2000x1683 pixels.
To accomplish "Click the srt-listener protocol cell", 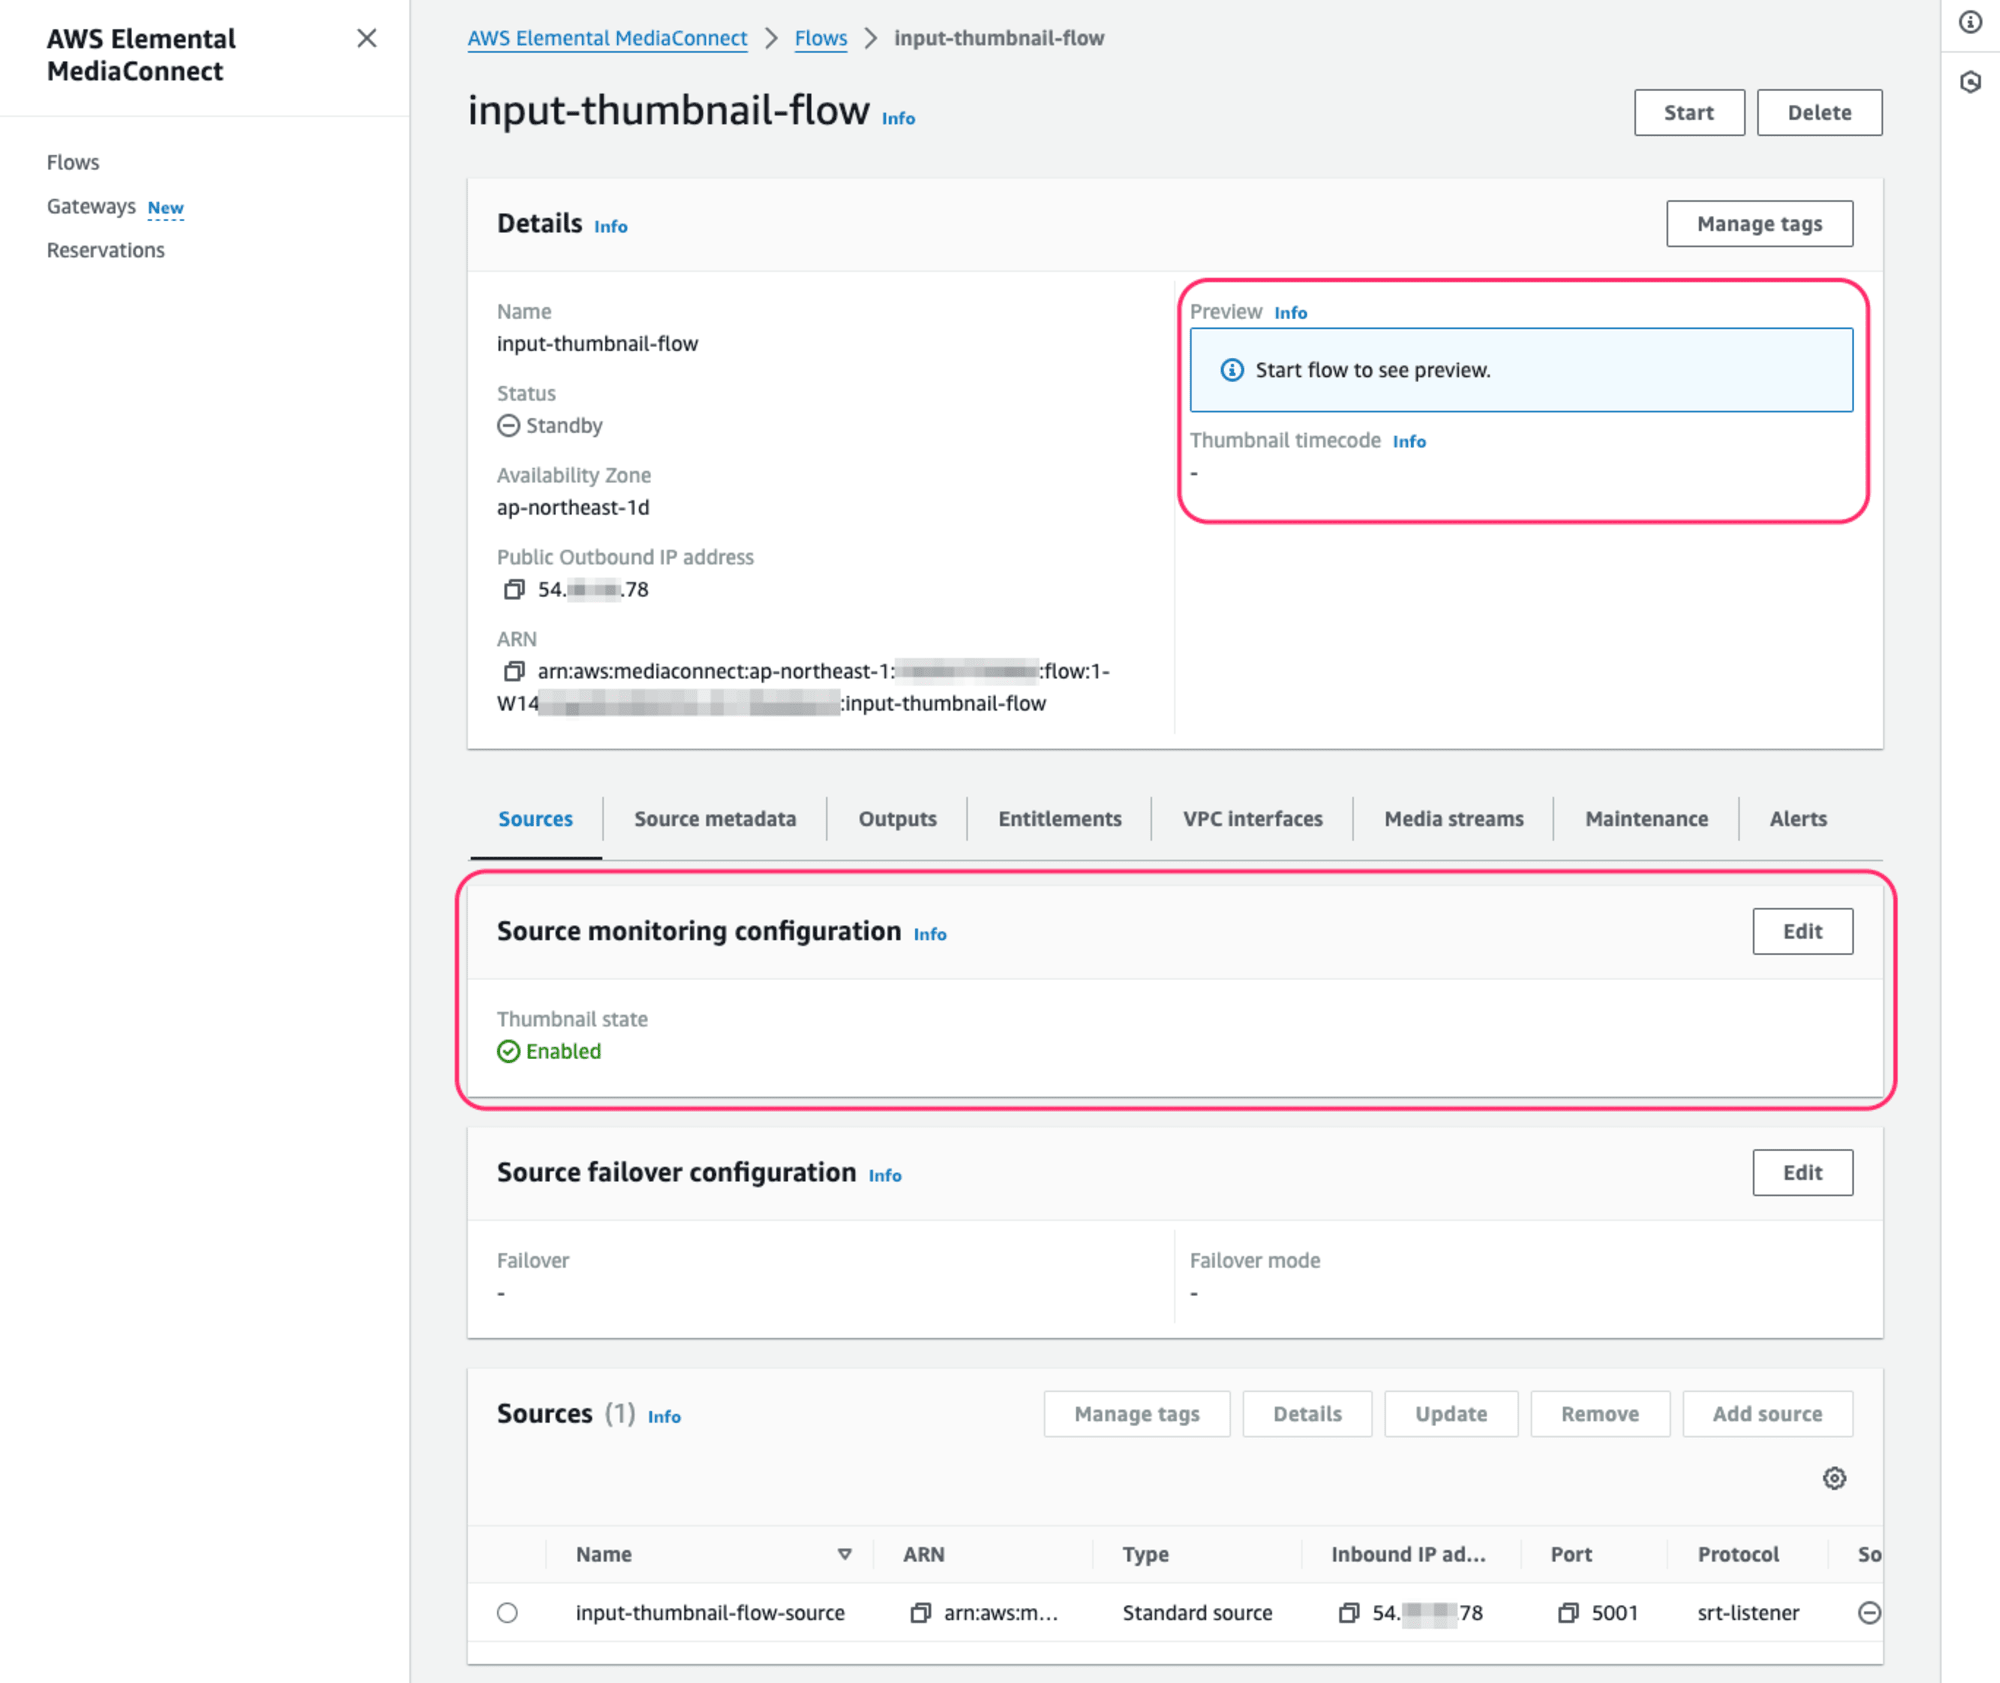I will click(x=1748, y=1612).
